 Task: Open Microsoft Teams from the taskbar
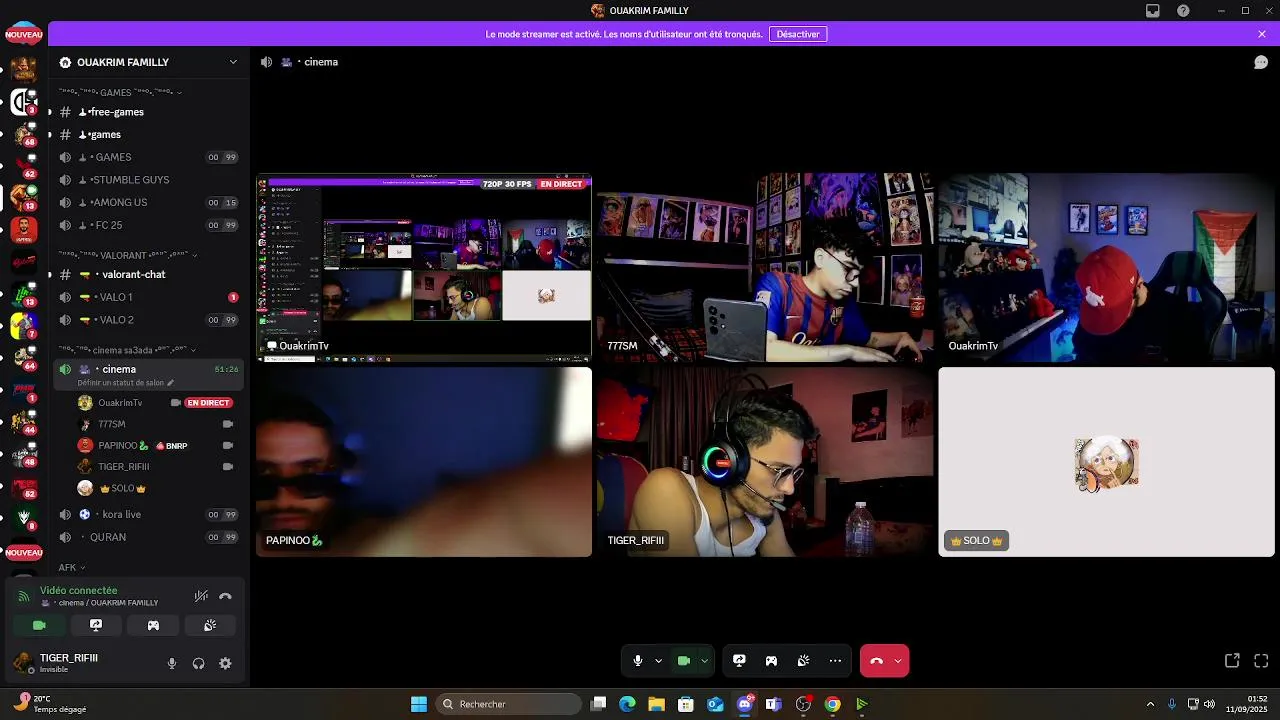click(x=773, y=704)
